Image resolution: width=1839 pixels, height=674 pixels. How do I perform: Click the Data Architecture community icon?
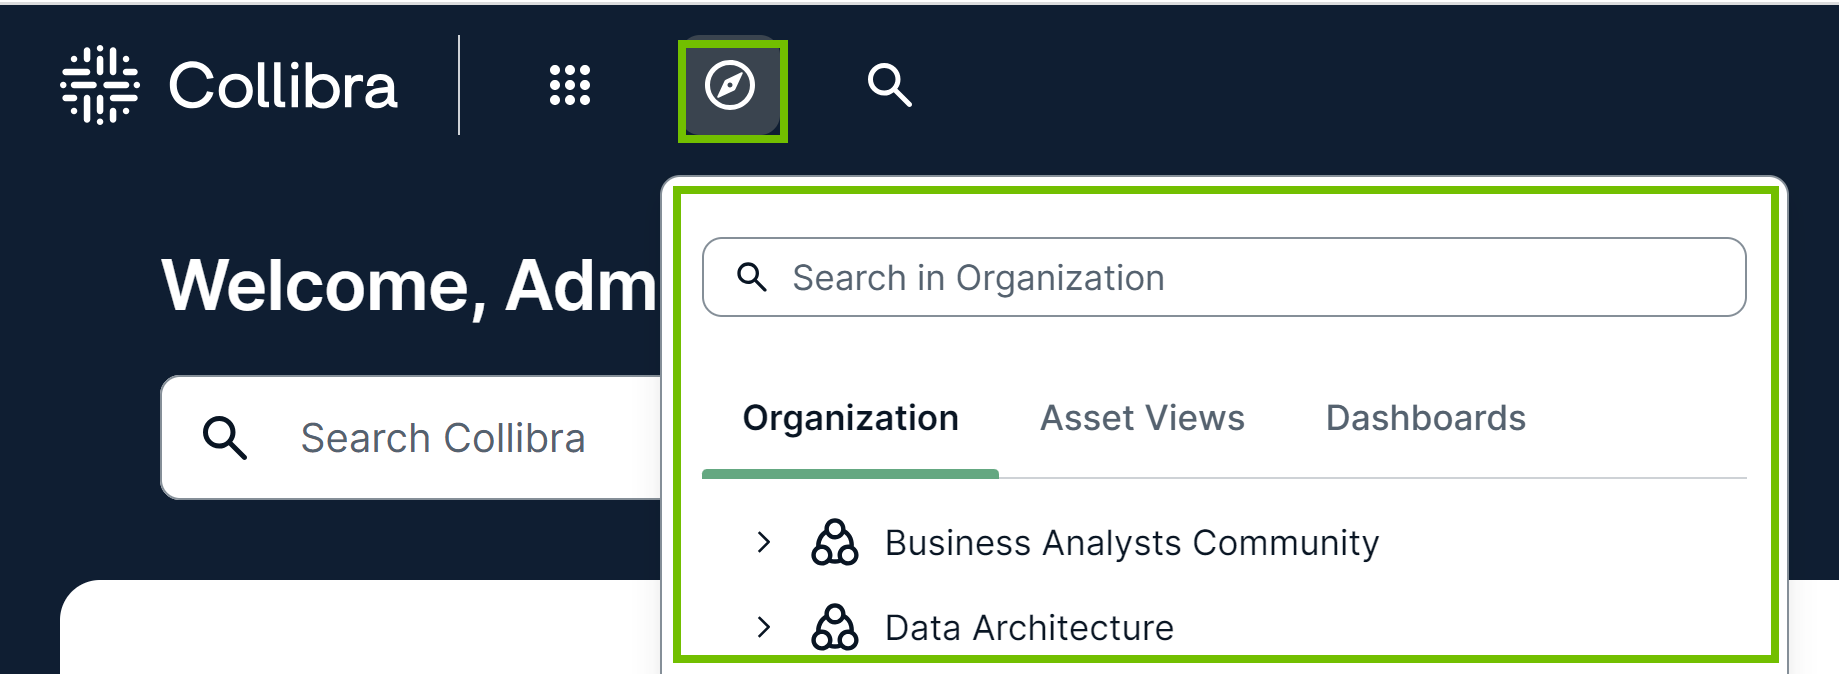[834, 627]
